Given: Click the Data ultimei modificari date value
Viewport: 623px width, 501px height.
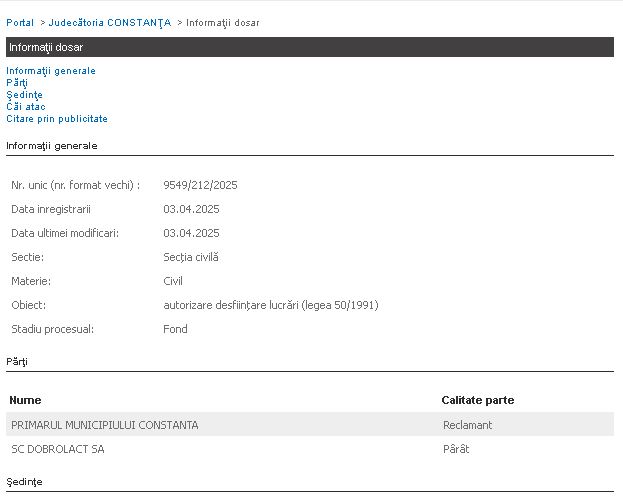Looking at the screenshot, I should click(x=191, y=233).
